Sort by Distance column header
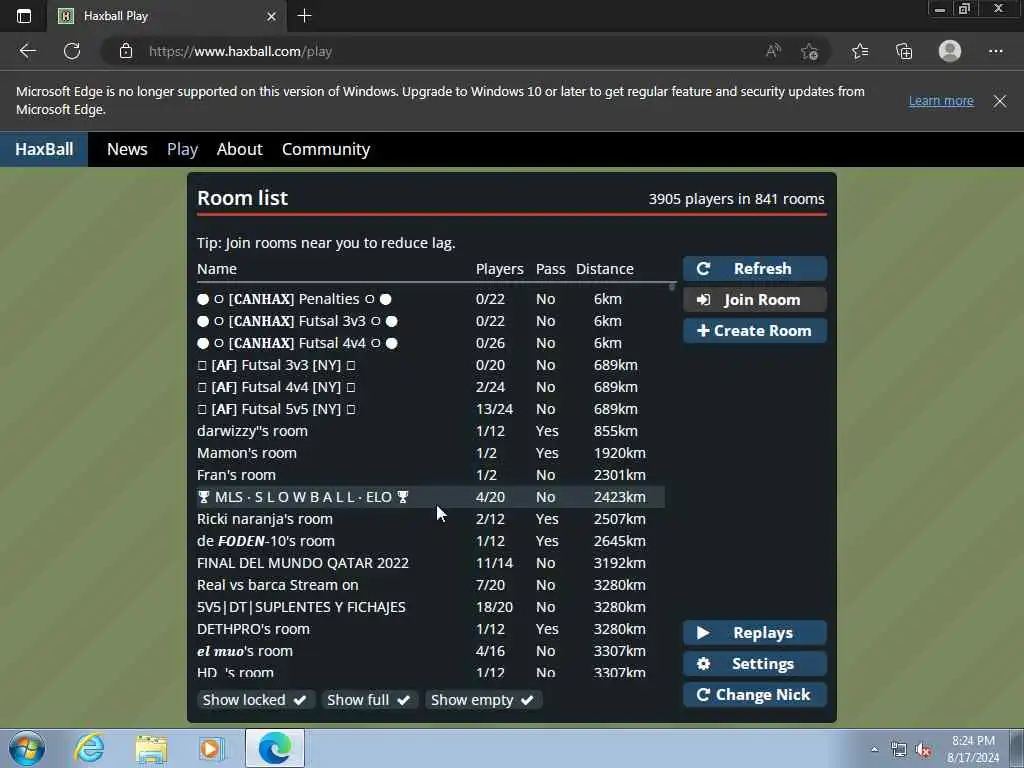The width and height of the screenshot is (1024, 768). [x=605, y=269]
